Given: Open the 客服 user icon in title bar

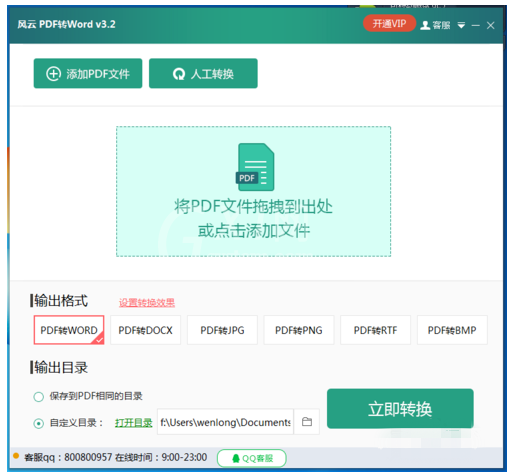Looking at the screenshot, I should (x=435, y=25).
